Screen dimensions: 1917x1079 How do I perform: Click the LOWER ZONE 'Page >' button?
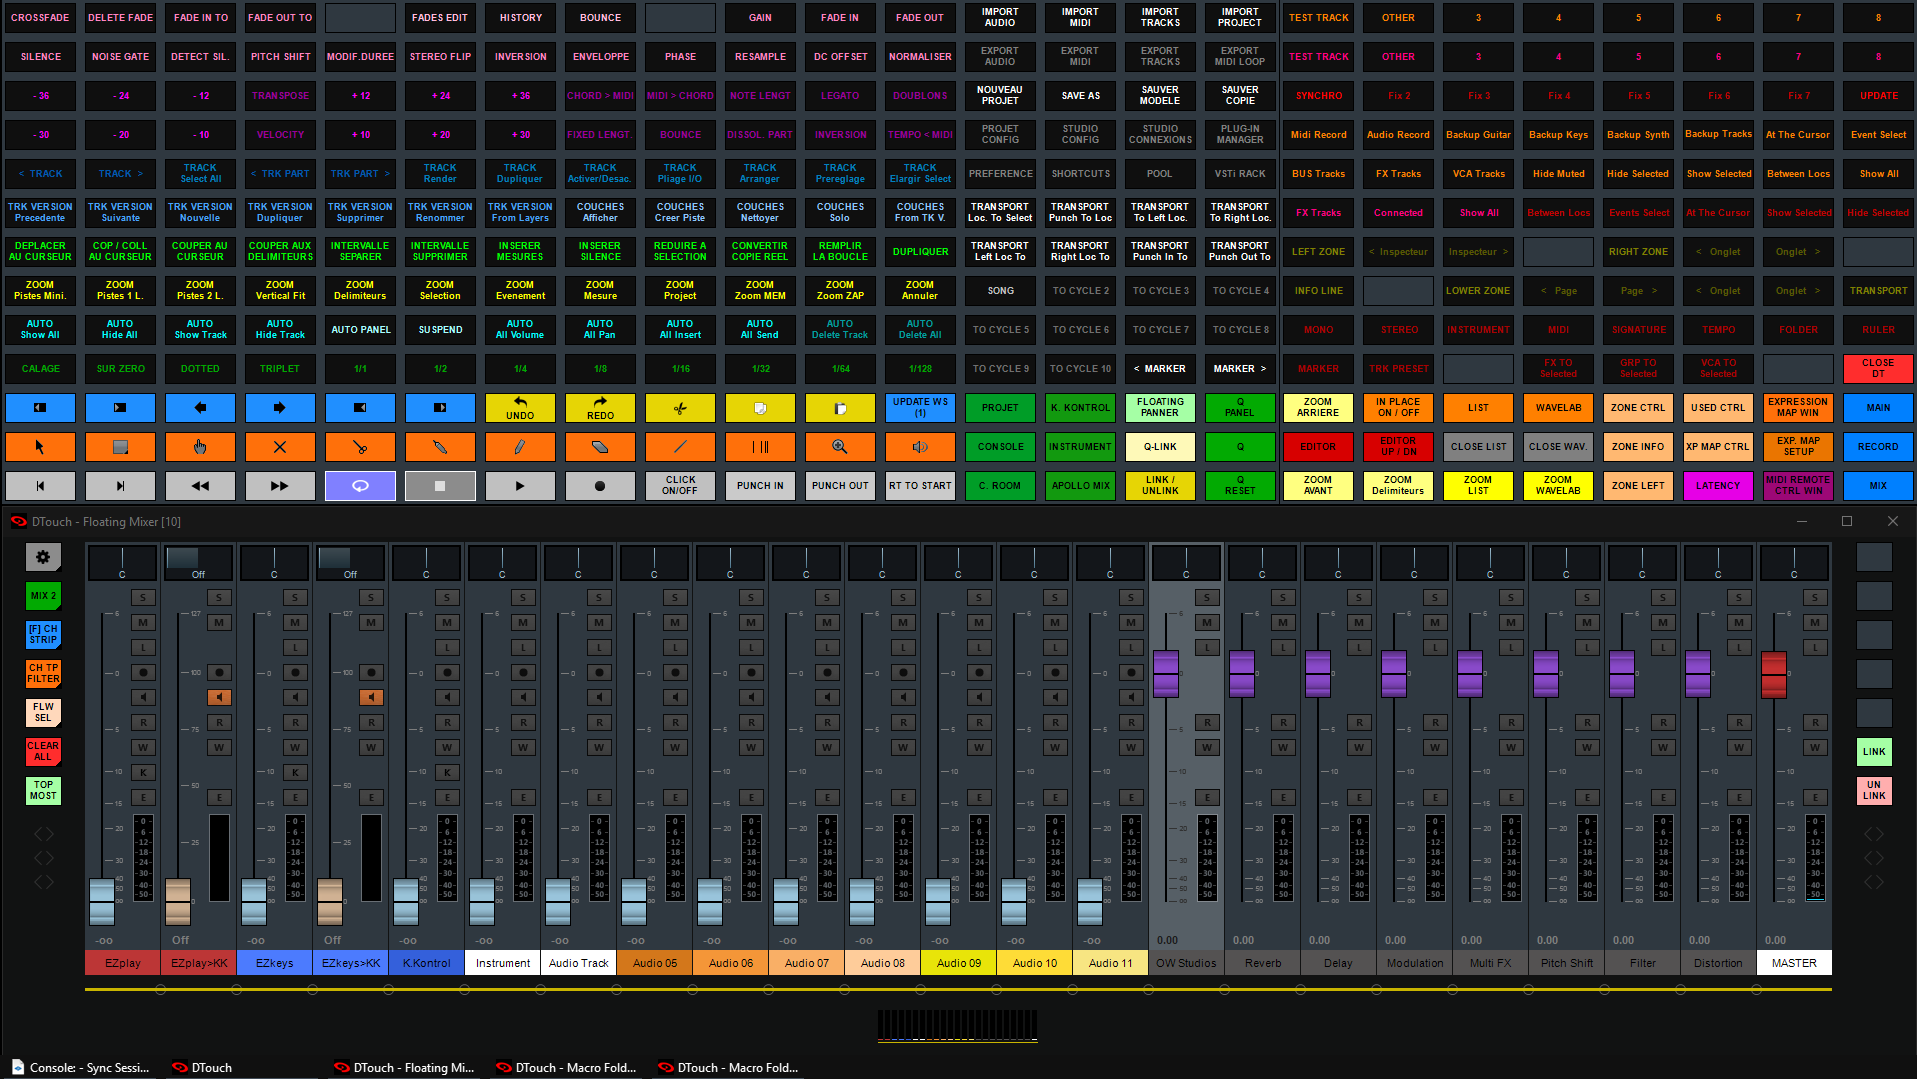[1638, 291]
